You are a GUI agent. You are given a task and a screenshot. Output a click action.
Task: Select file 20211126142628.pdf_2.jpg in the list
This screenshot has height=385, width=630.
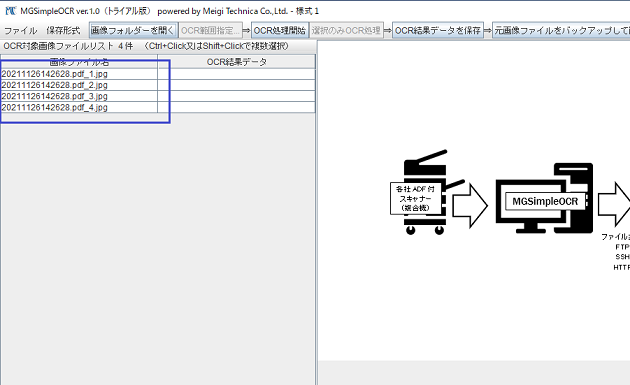[79, 85]
